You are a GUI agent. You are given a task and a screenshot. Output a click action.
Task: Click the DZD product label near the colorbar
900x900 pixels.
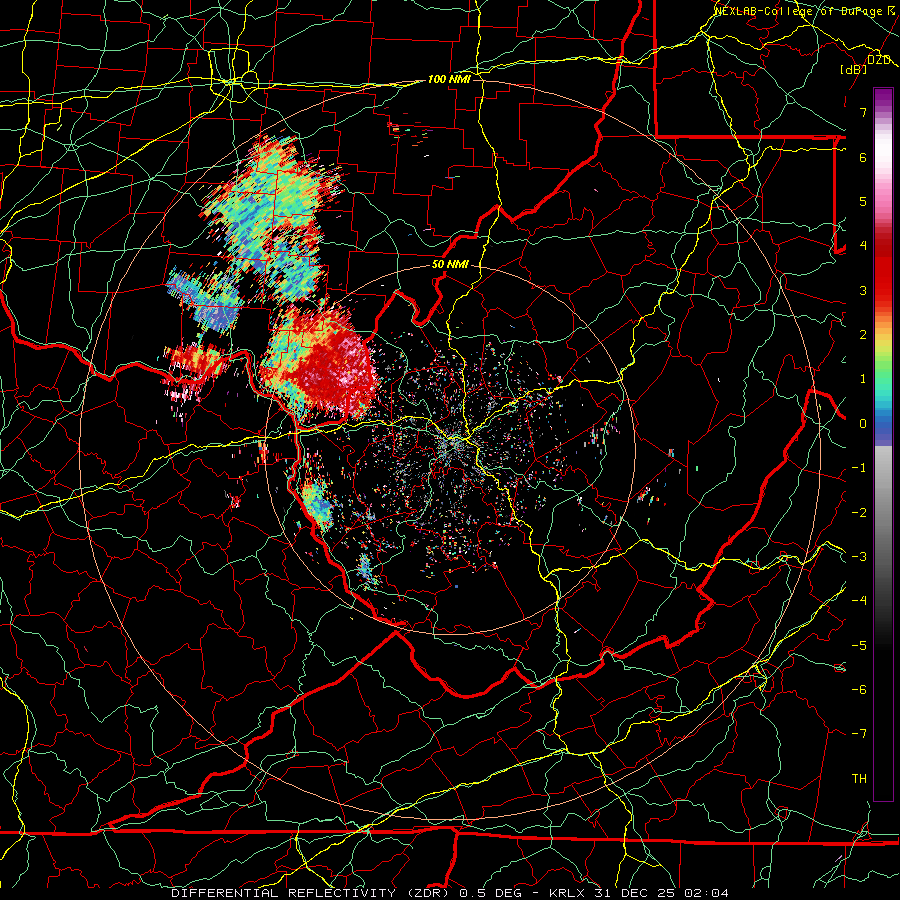879,60
